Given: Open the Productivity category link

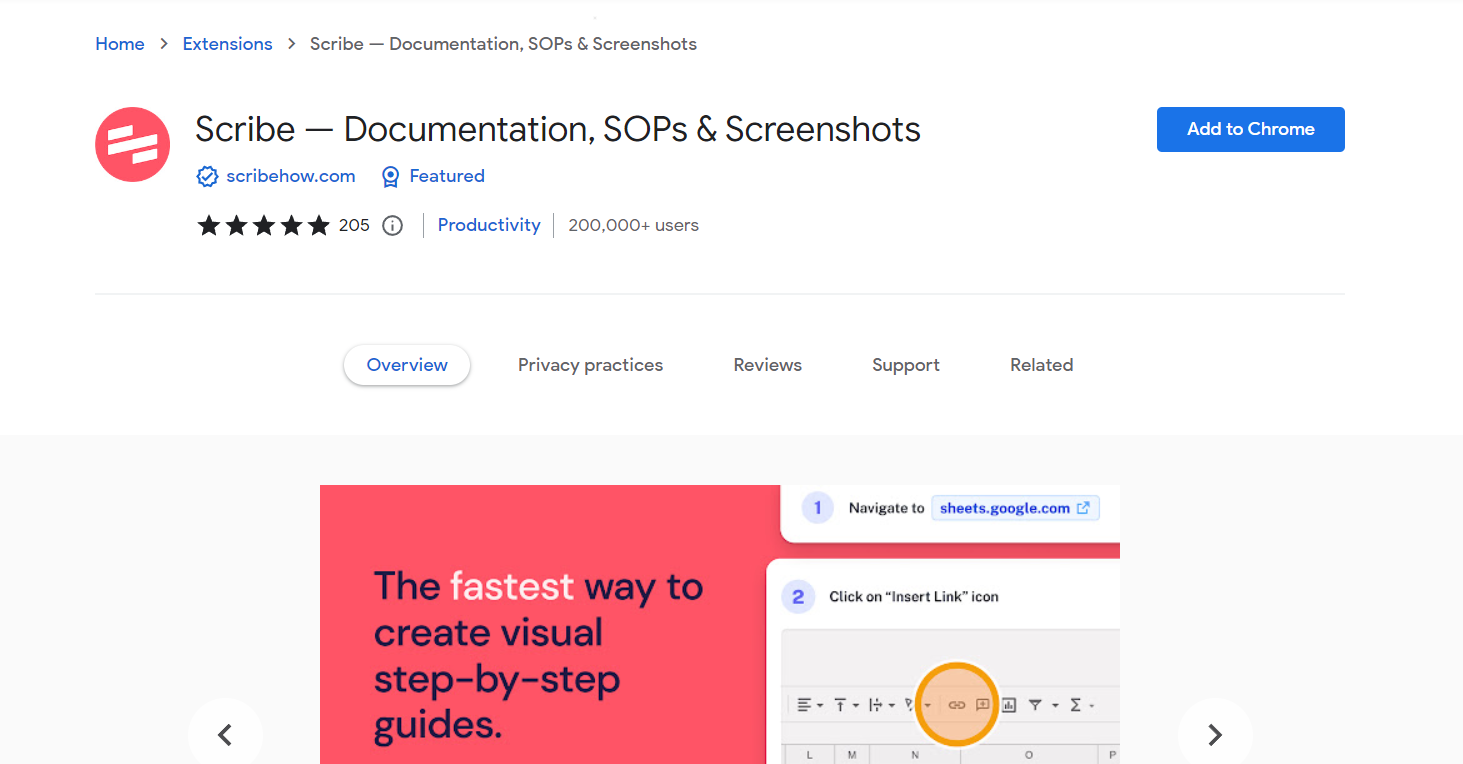Looking at the screenshot, I should (x=489, y=225).
